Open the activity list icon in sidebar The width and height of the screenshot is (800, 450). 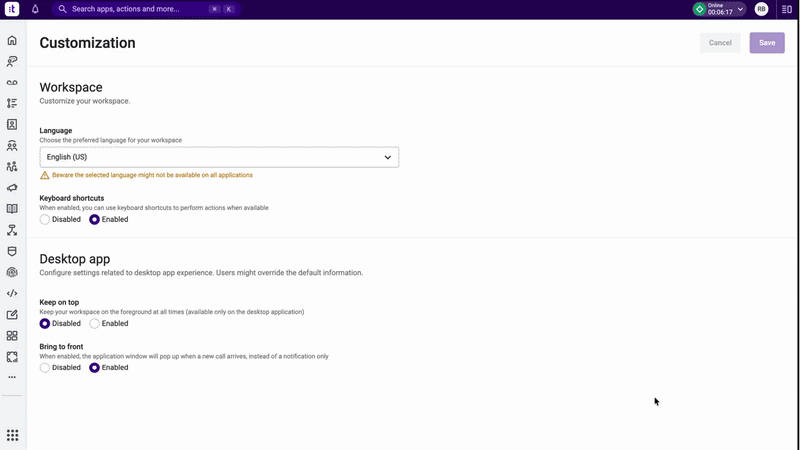(x=12, y=103)
